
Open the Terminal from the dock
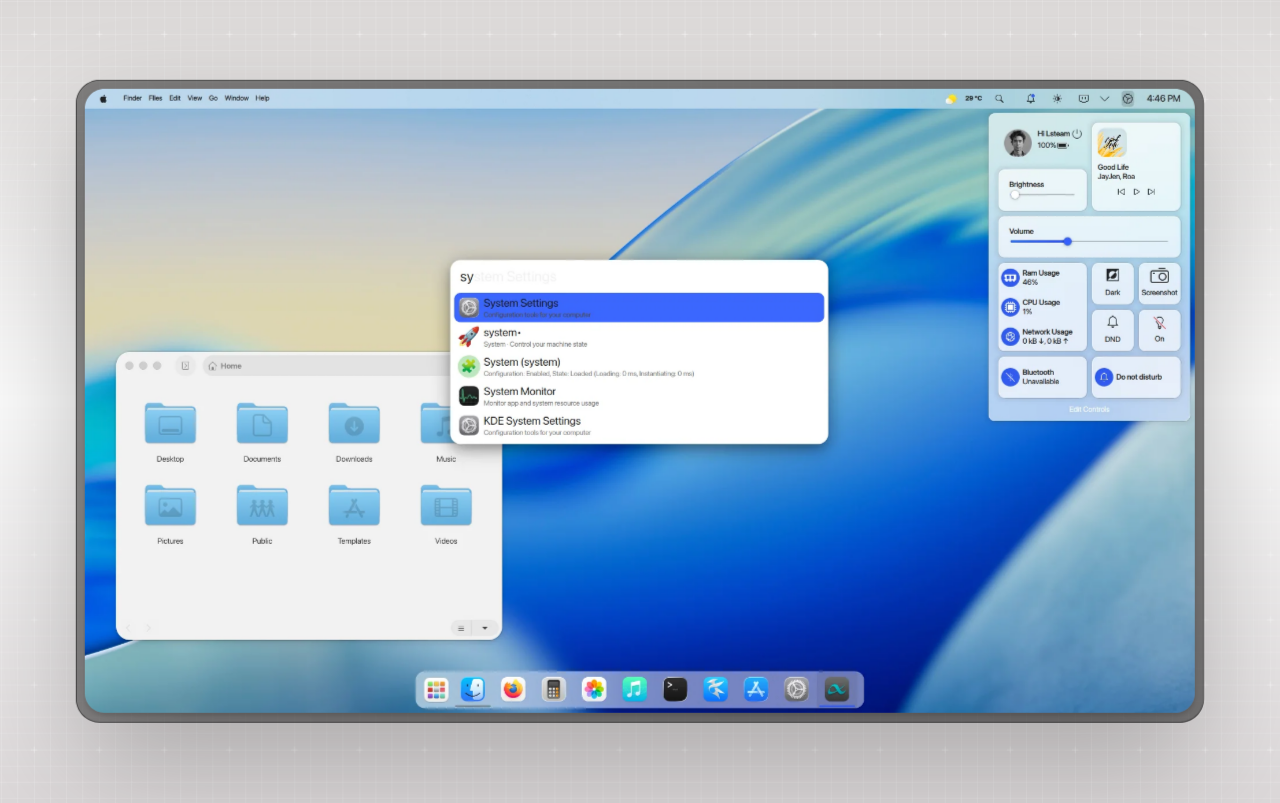[x=674, y=689]
